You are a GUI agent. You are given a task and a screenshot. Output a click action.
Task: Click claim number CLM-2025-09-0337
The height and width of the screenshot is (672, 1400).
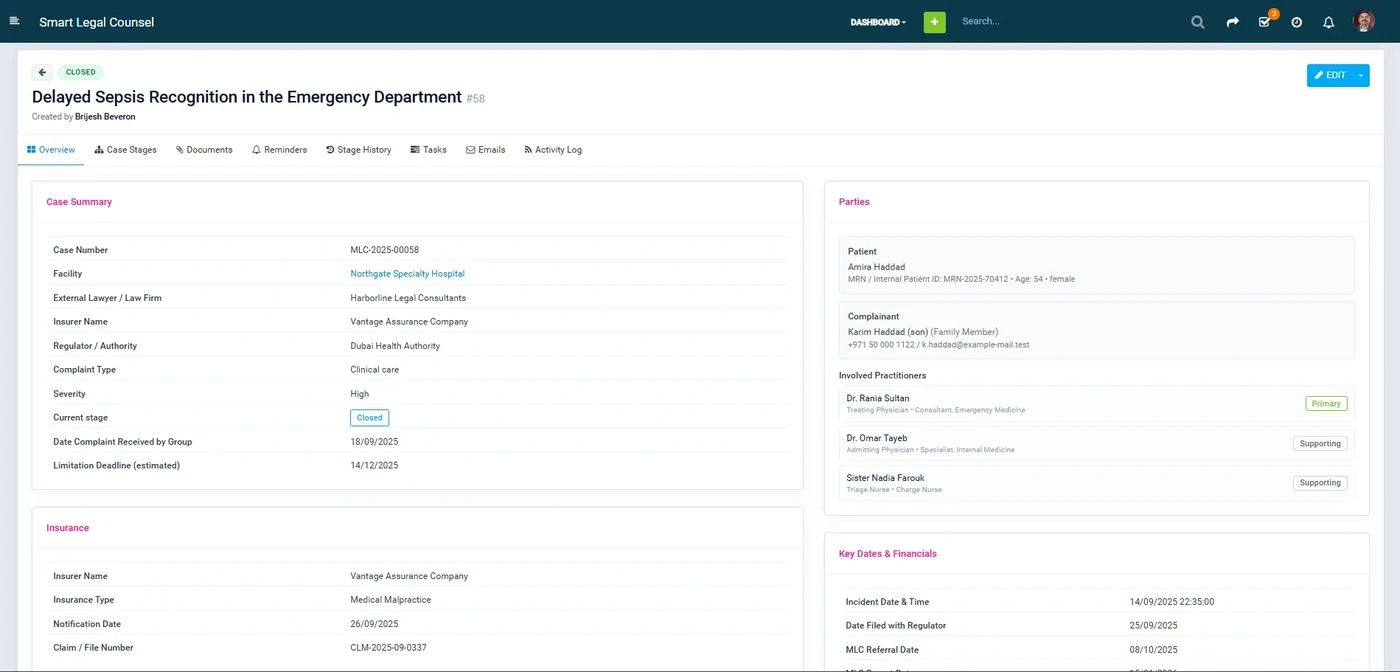click(388, 648)
